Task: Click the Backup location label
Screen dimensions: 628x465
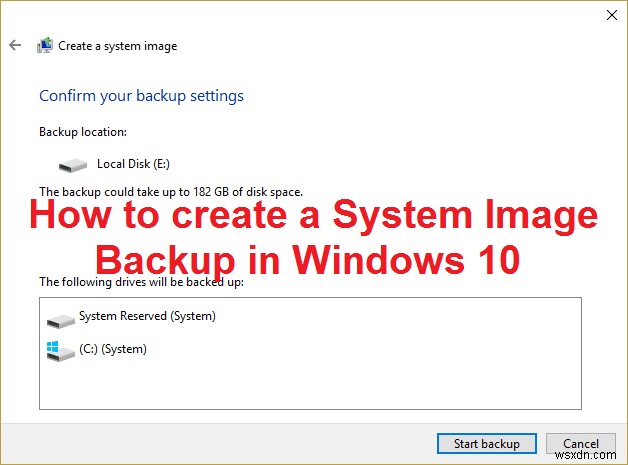Action: coord(81,131)
